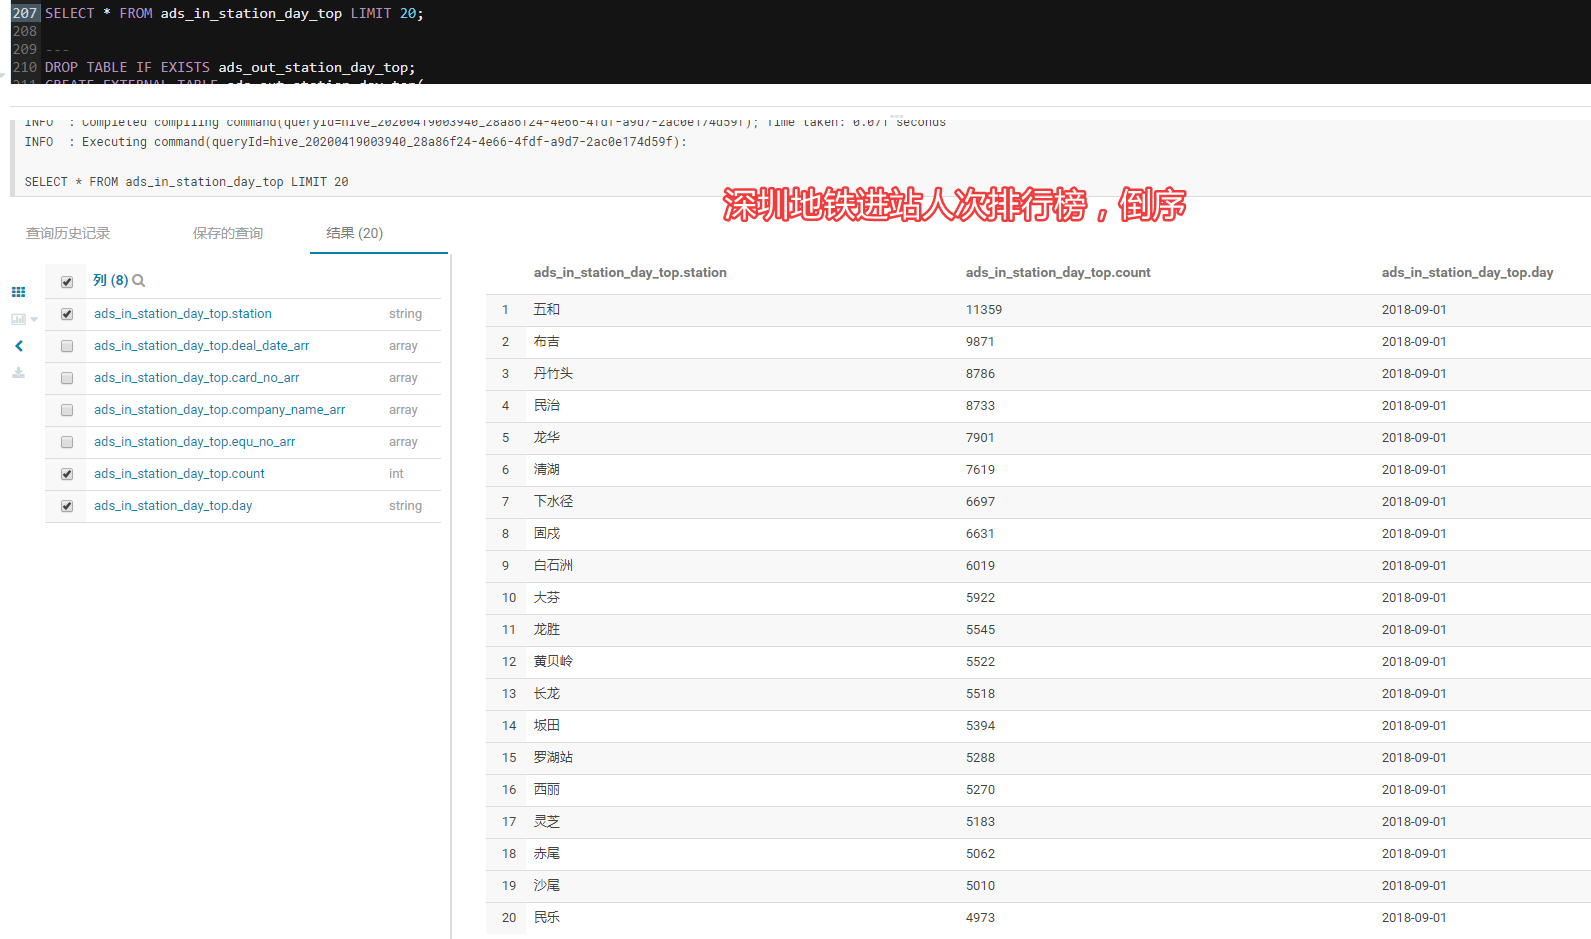This screenshot has height=939, width=1591.
Task: Open the chart type dropdown arrow
Action: point(34,320)
